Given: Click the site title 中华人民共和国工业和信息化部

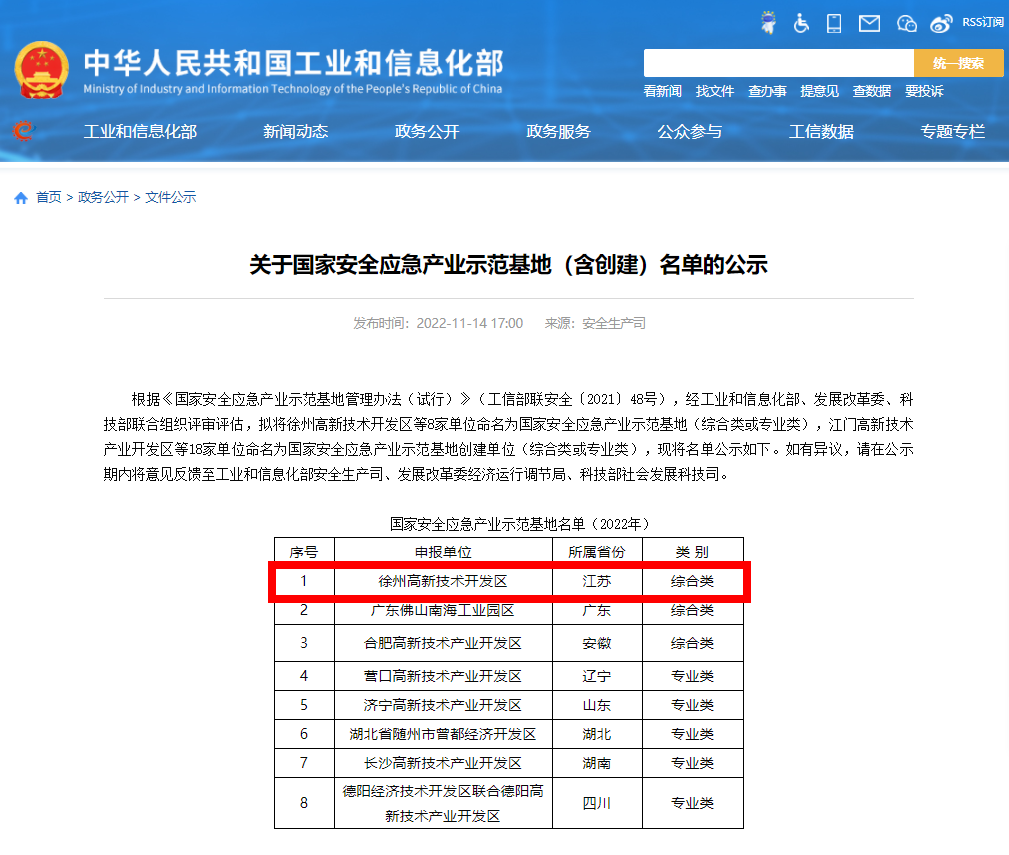Looking at the screenshot, I should pos(293,63).
